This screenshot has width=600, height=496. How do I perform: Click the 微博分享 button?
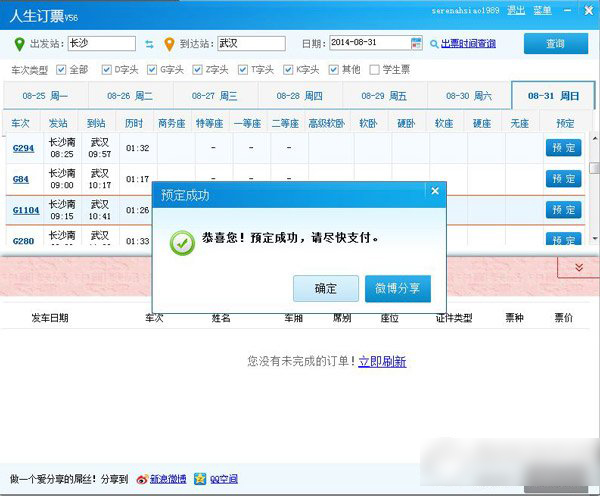(x=398, y=288)
